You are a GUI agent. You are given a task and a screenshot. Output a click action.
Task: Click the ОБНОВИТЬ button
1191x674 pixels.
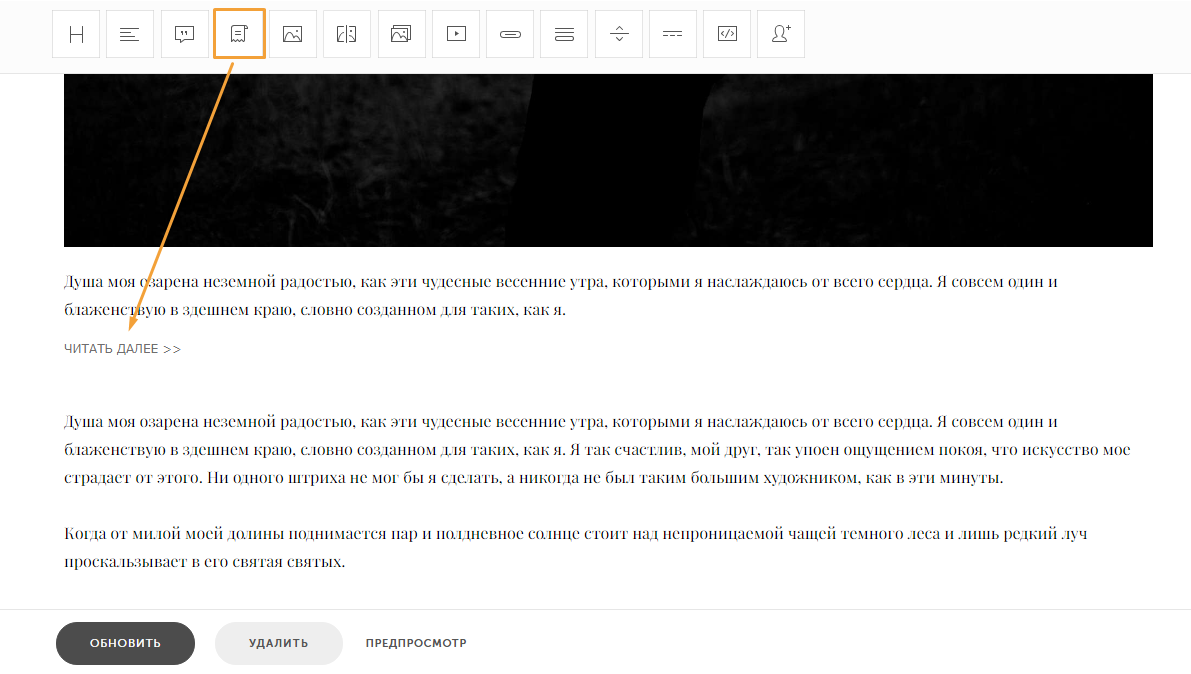(x=125, y=643)
